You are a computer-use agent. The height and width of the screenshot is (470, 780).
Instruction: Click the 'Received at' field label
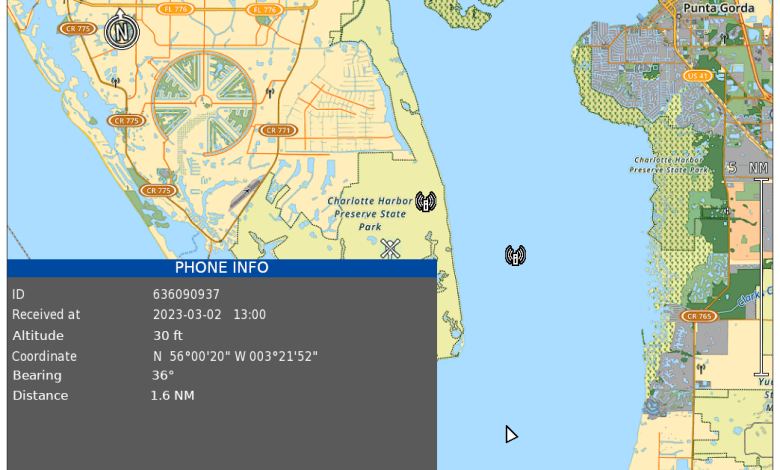46,314
